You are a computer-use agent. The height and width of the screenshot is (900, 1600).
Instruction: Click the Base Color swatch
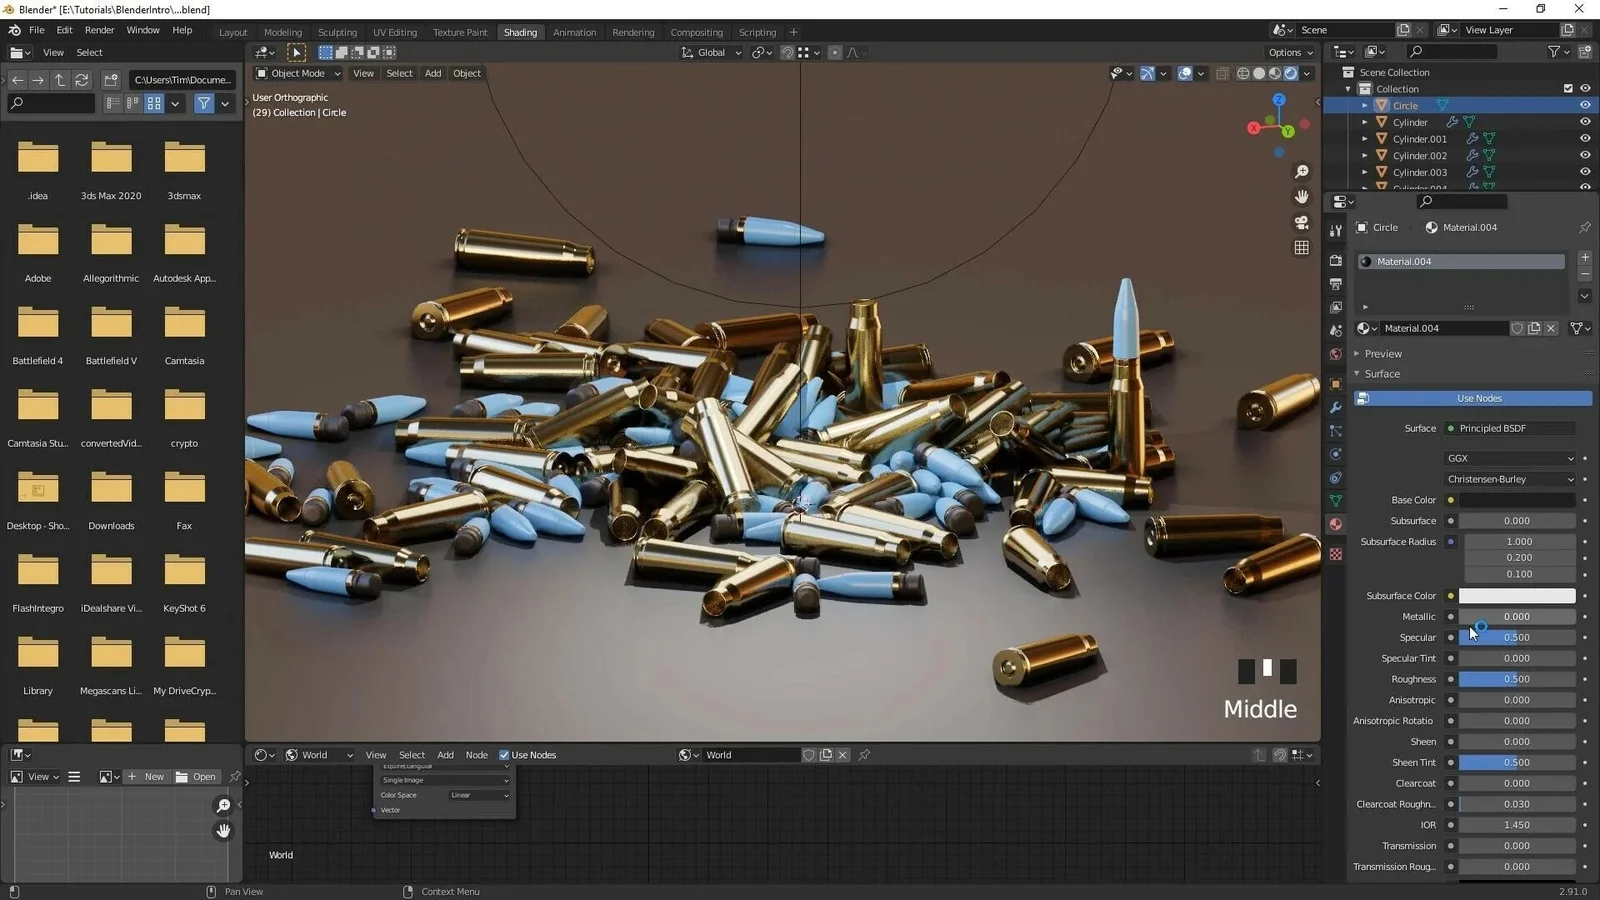(1520, 500)
